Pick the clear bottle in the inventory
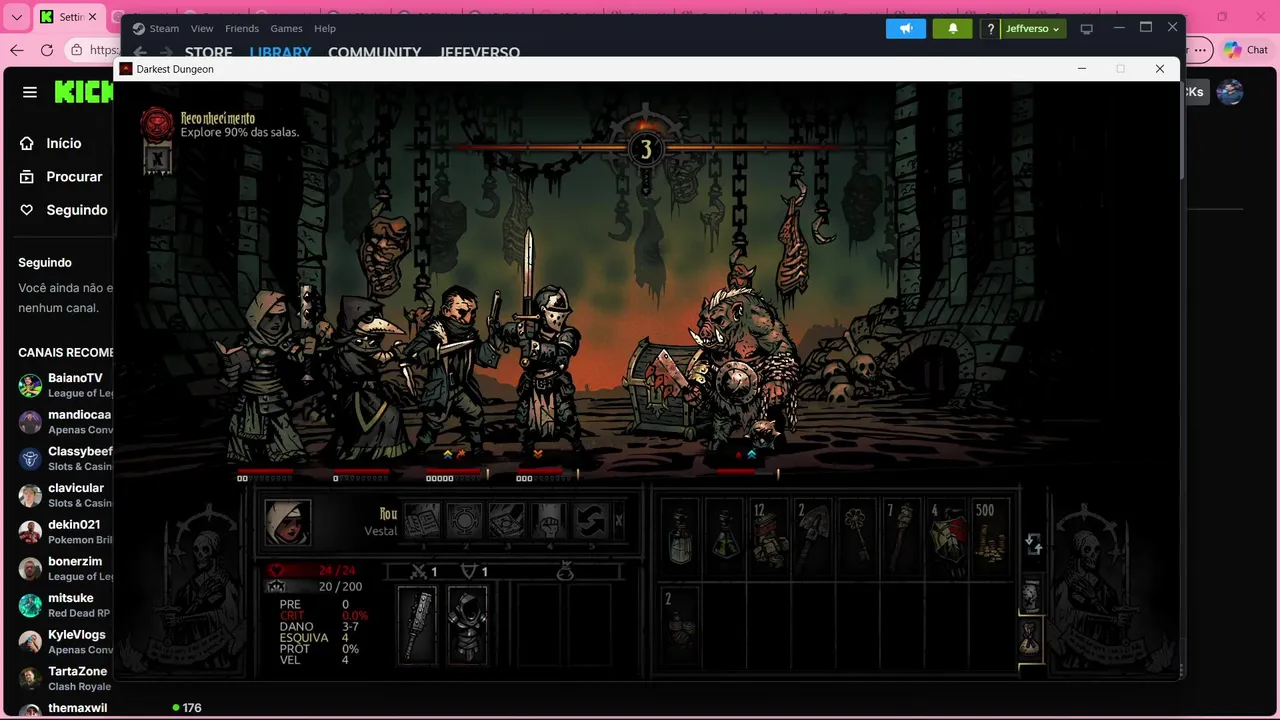The image size is (1280, 720). tap(680, 535)
